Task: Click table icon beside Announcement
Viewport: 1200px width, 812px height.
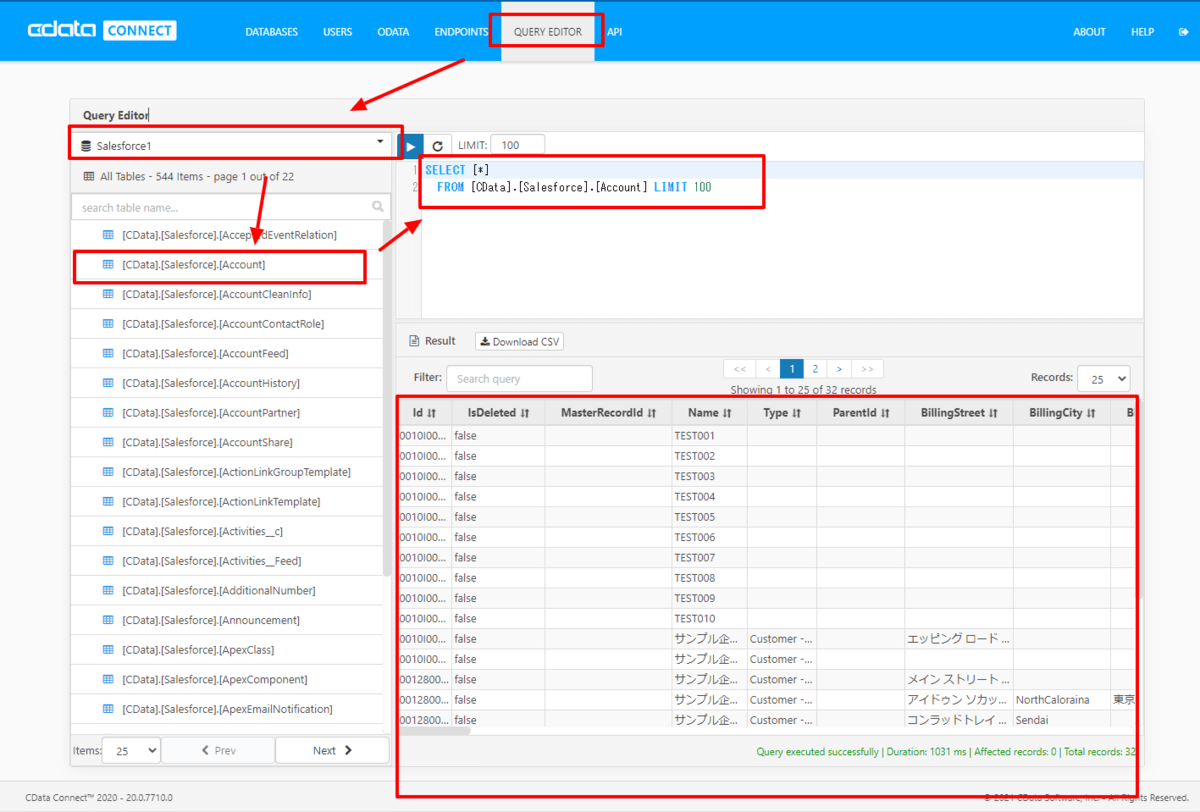Action: 109,620
